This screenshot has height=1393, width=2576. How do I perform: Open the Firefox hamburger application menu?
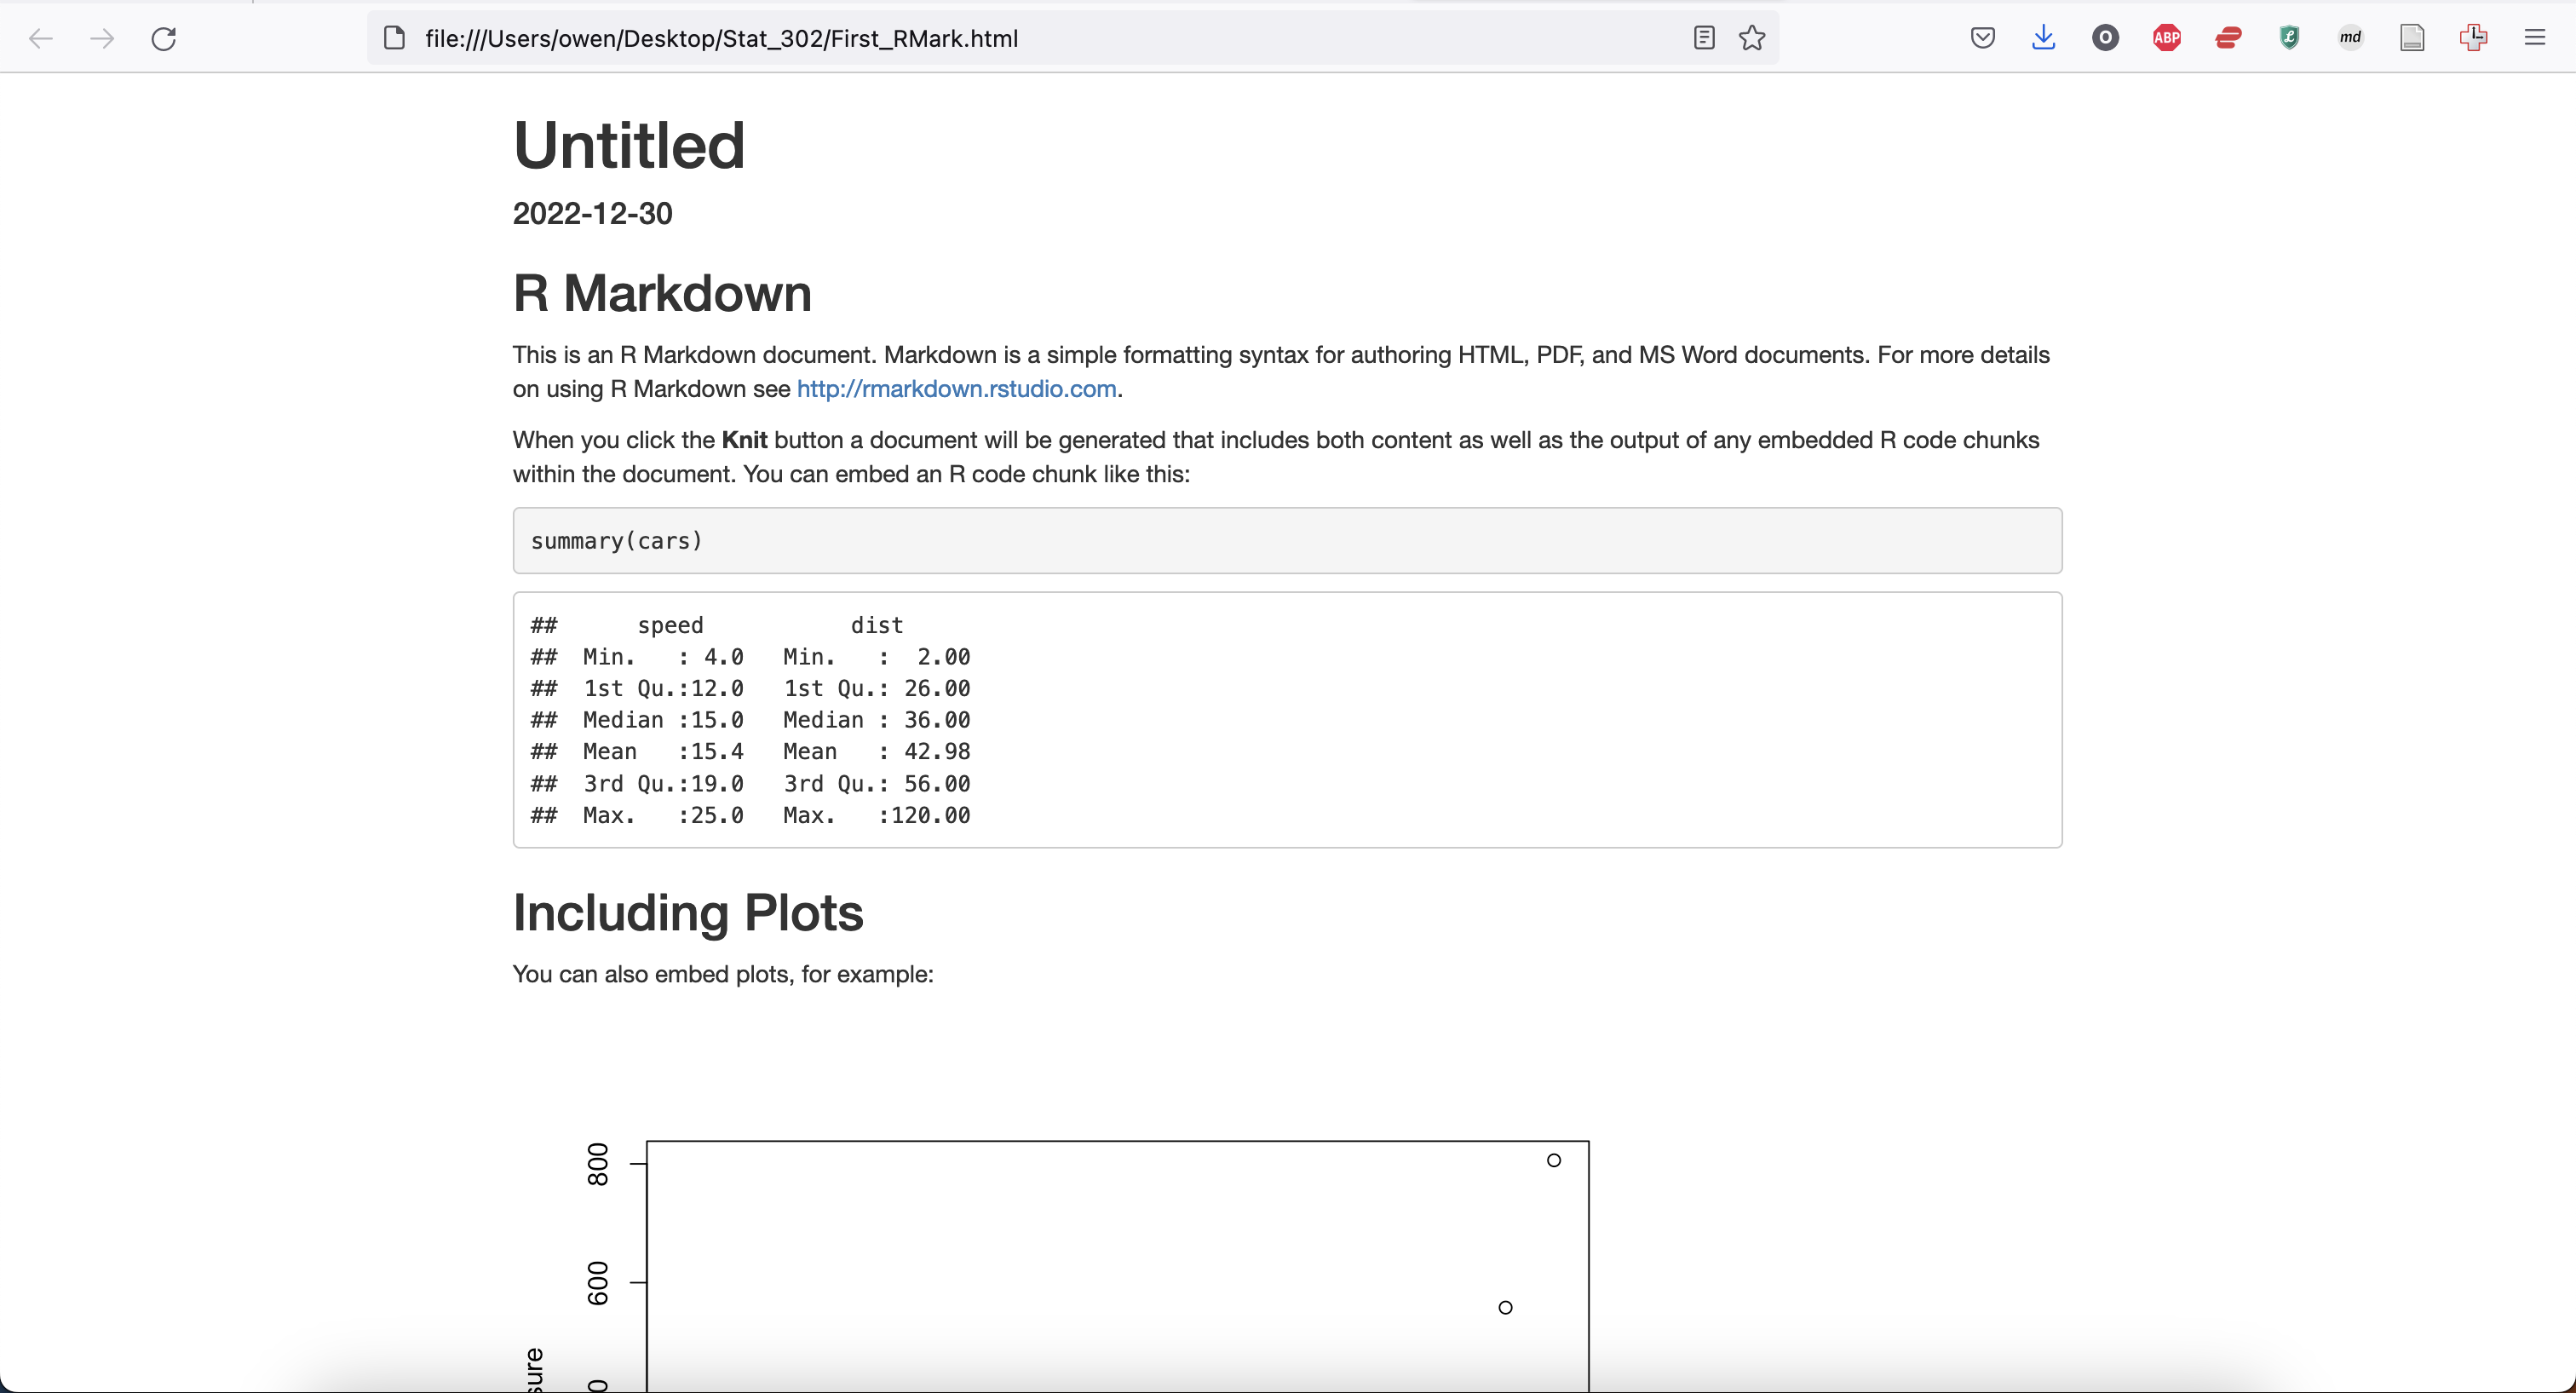[2534, 38]
